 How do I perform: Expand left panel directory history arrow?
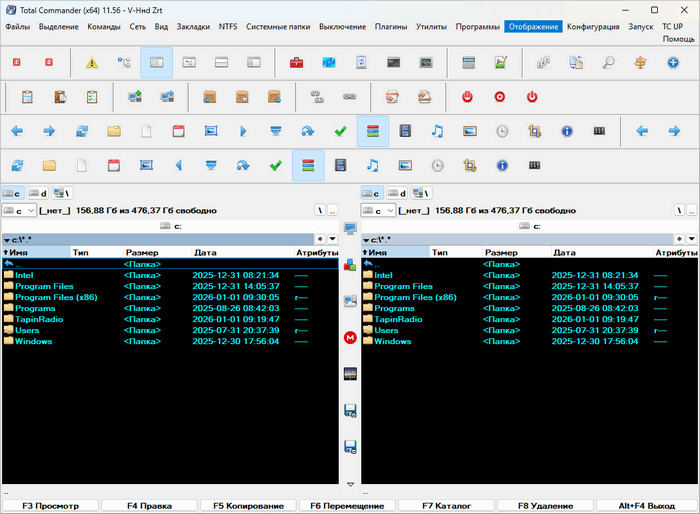[332, 239]
